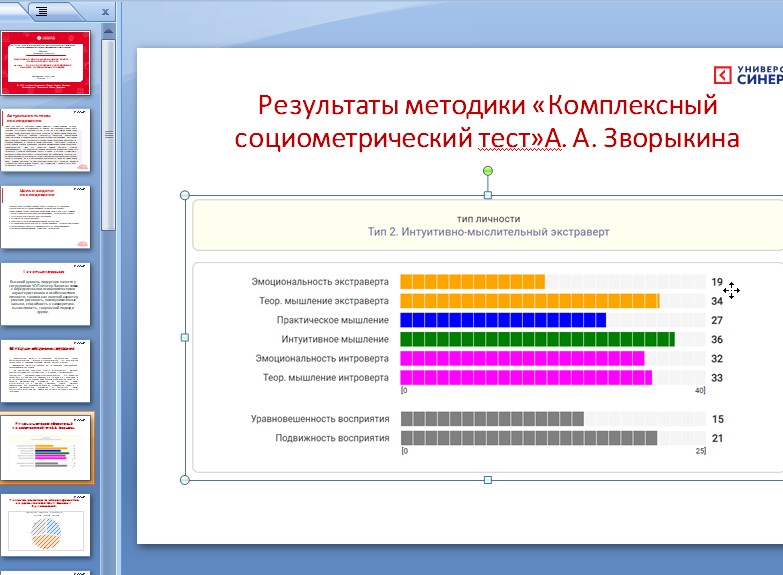Viewport: 783px width, 575px height.
Task: Click the picture's top-center square resize handle
Action: tap(488, 195)
